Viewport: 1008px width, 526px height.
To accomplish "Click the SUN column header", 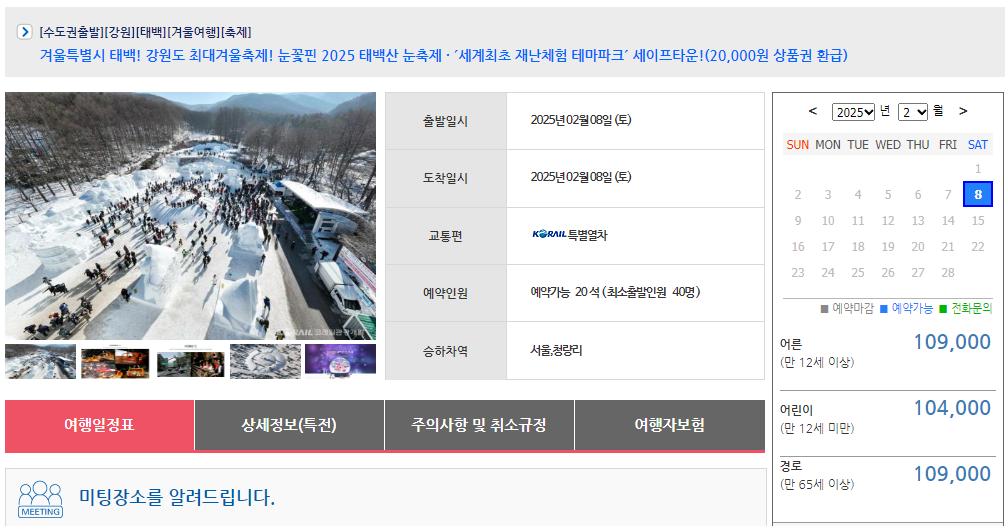I will pos(798,145).
